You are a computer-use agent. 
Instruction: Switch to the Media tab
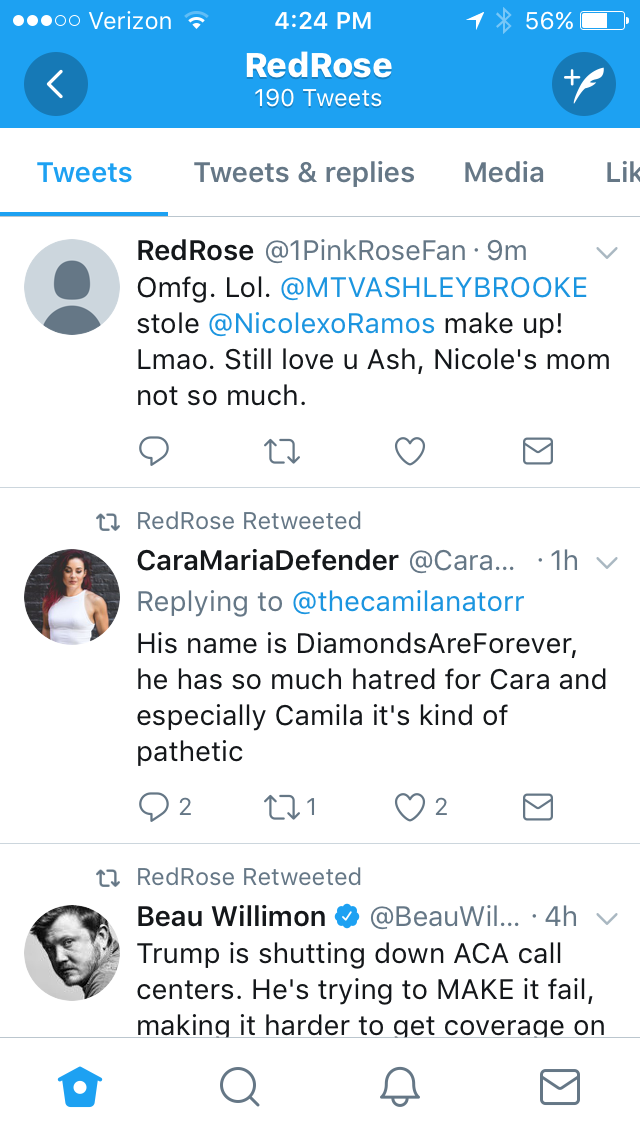click(504, 172)
